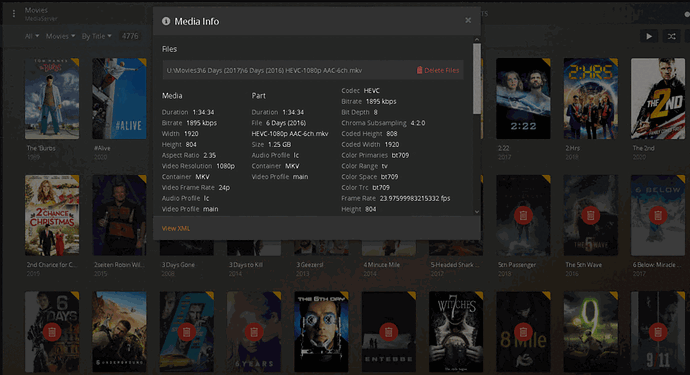
Task: Click the Chroma Subsampling 4:2:0 value
Action: (418, 123)
